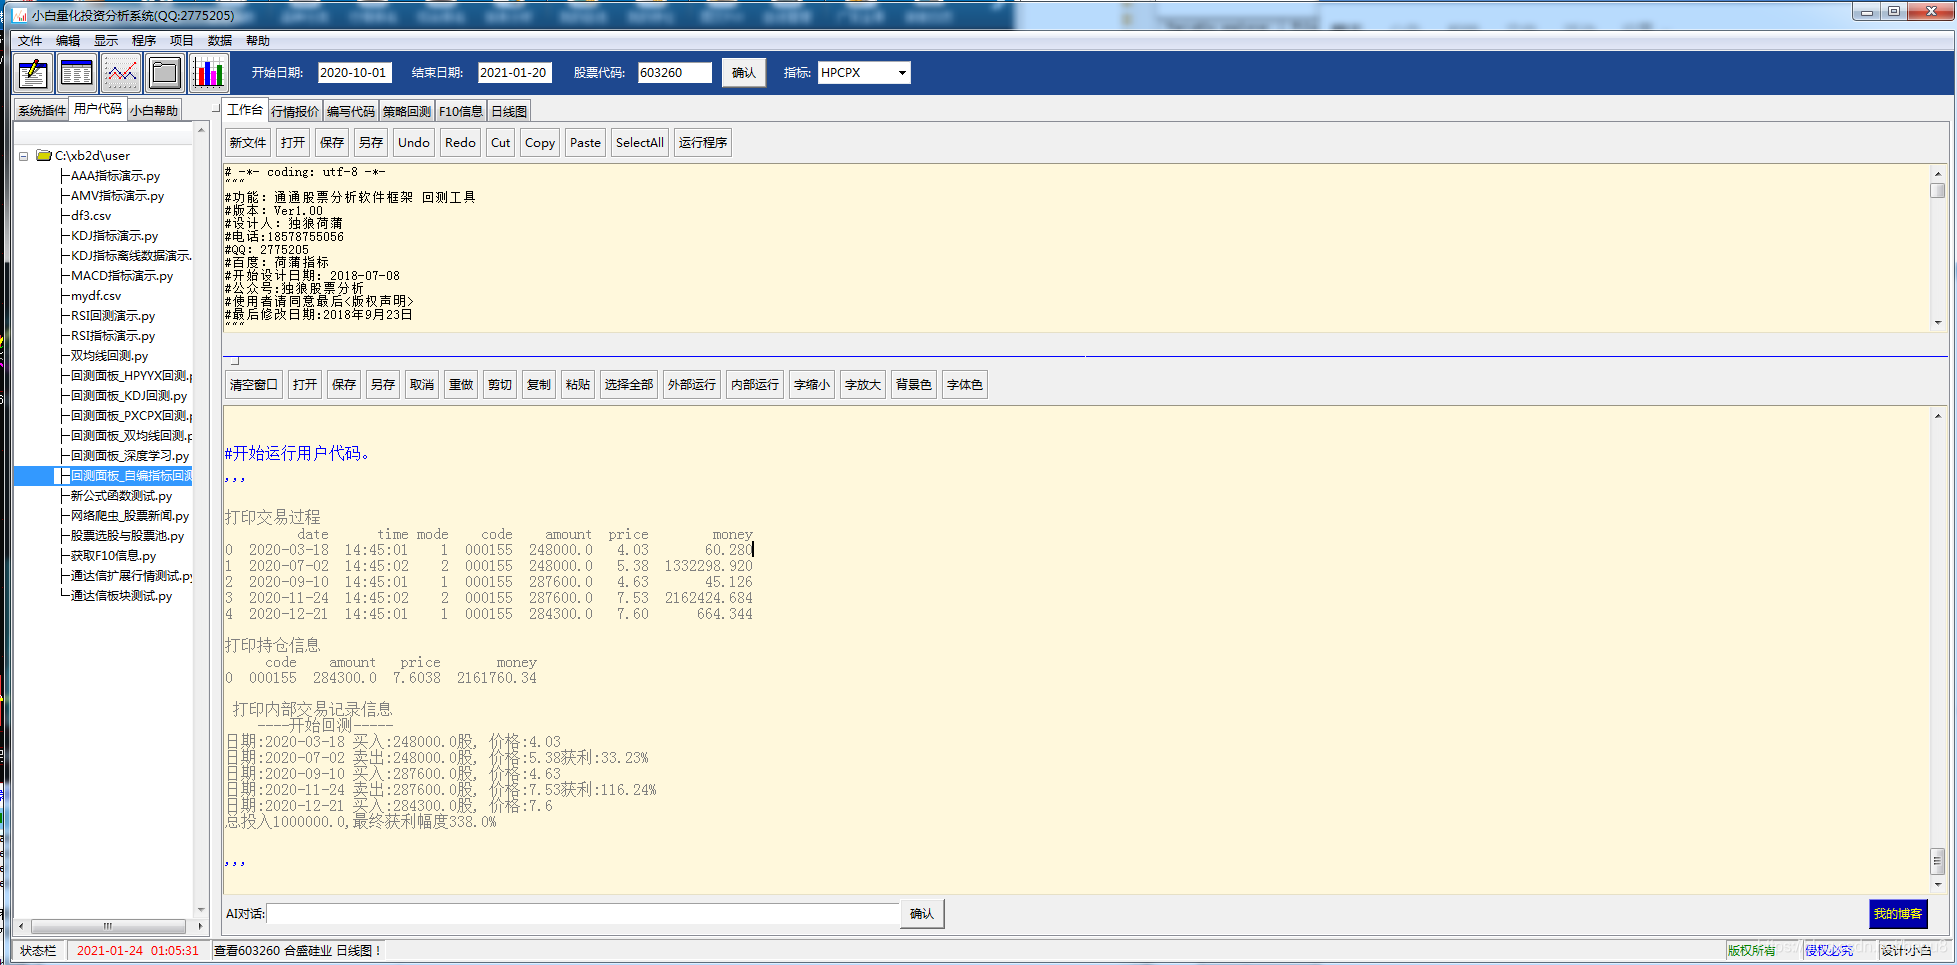Select 双均线回测.py in file tree
This screenshot has width=1957, height=965.
click(x=109, y=356)
